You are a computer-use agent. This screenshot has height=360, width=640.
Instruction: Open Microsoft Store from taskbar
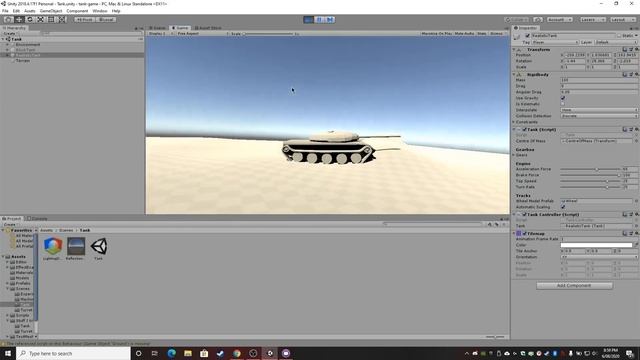pyautogui.click(x=204, y=353)
